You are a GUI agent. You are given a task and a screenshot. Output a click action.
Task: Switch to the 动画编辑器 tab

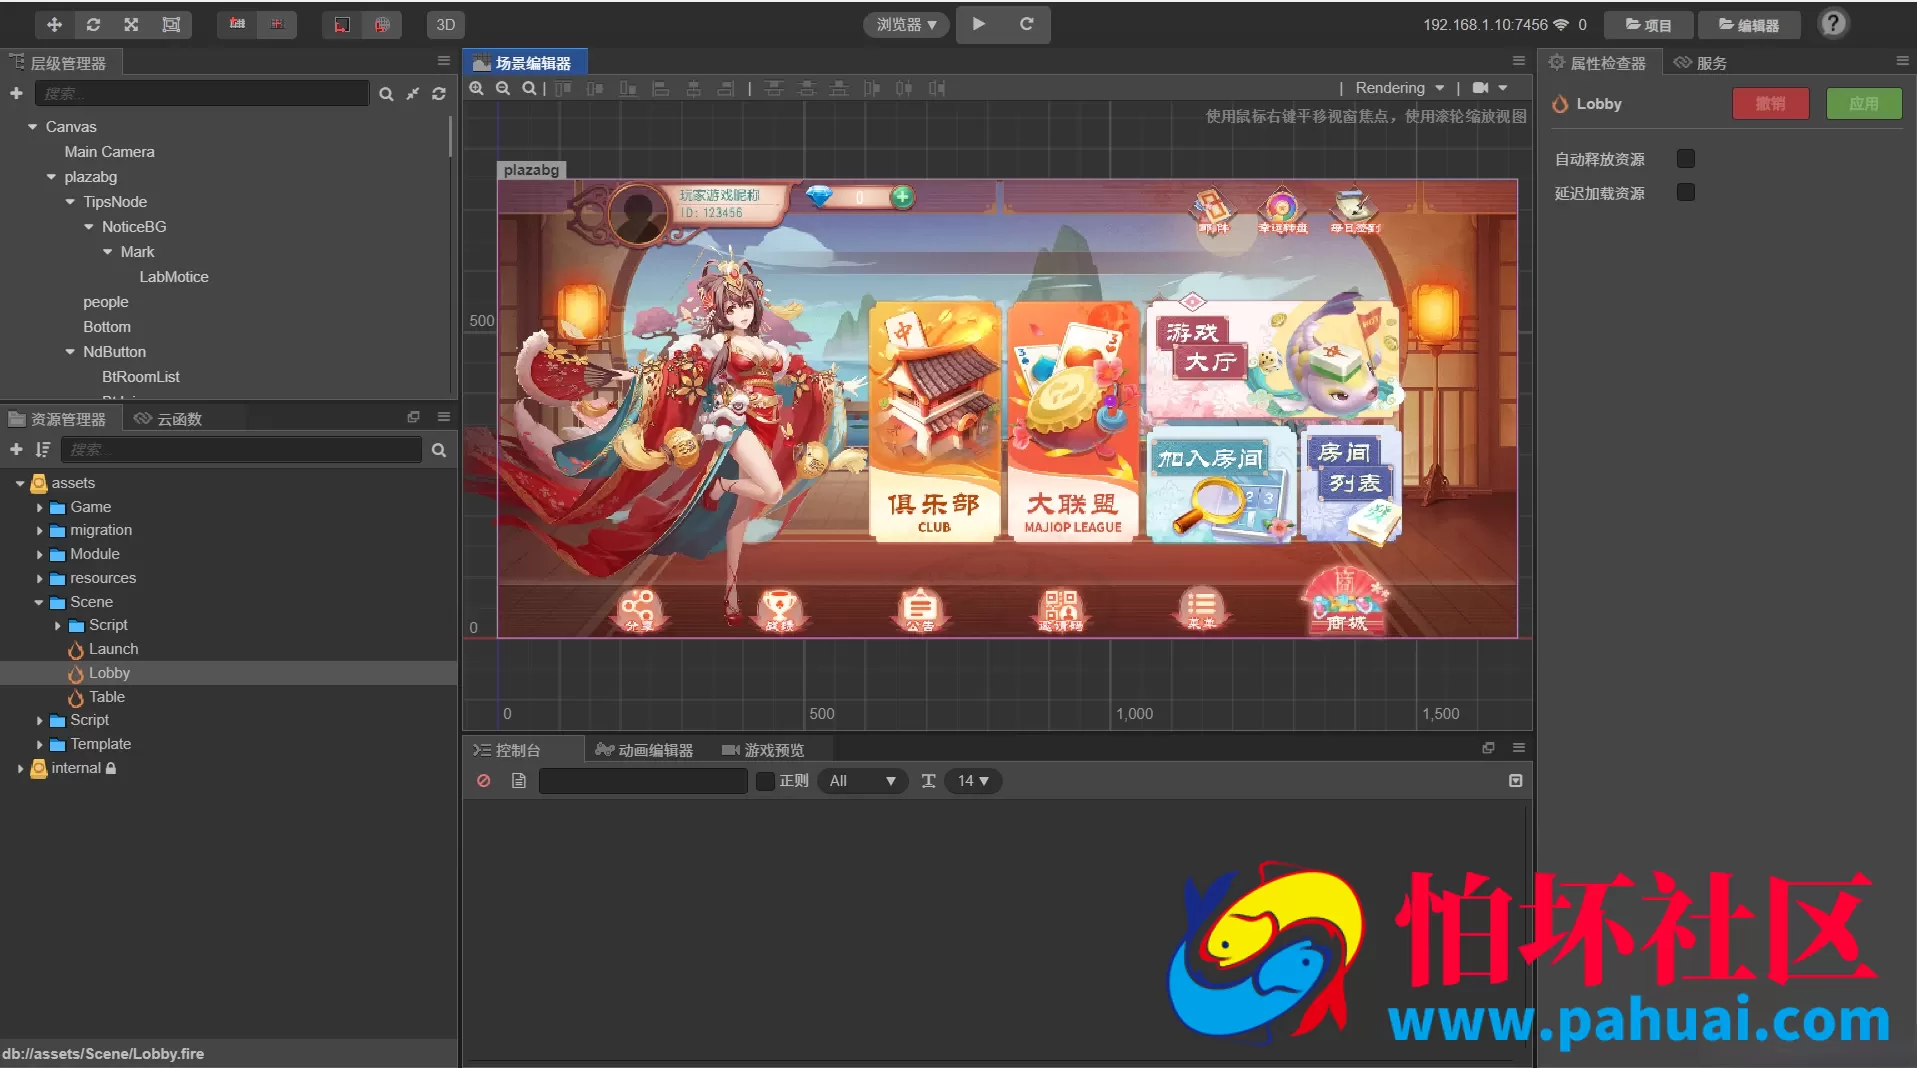644,750
